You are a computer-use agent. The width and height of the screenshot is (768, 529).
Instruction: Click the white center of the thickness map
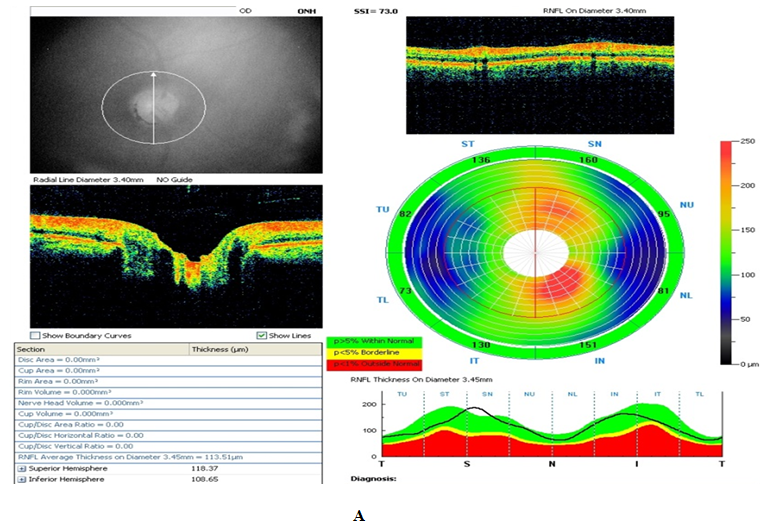536,250
